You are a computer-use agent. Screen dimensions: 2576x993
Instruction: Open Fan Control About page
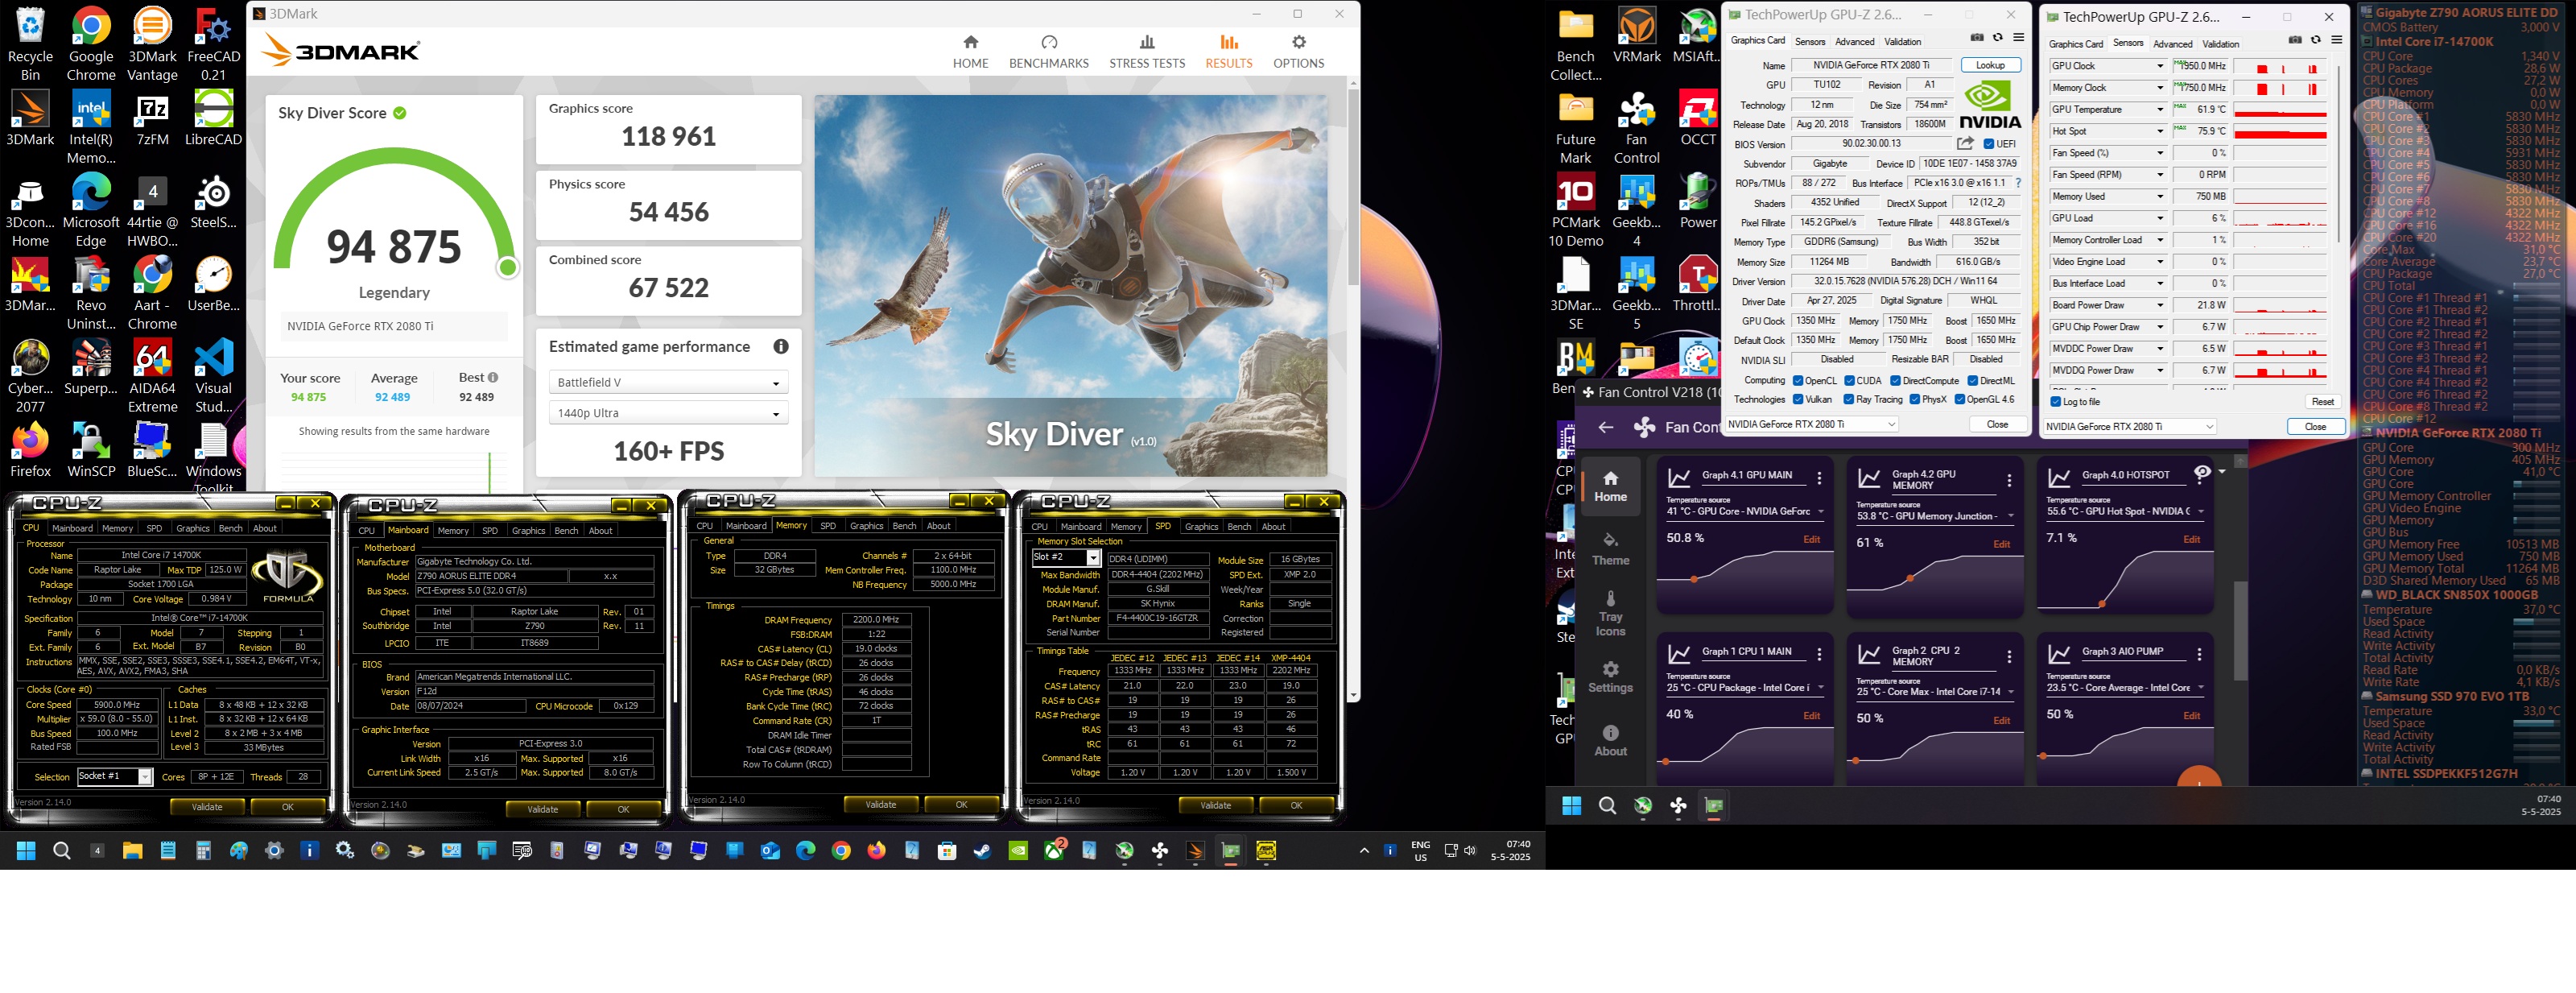(x=1610, y=740)
